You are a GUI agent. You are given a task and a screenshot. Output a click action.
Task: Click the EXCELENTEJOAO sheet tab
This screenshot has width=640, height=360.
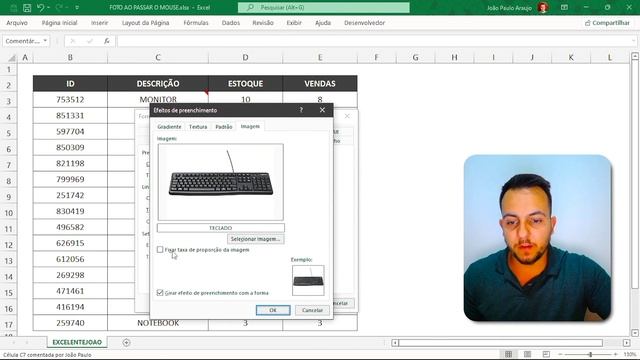click(77, 342)
